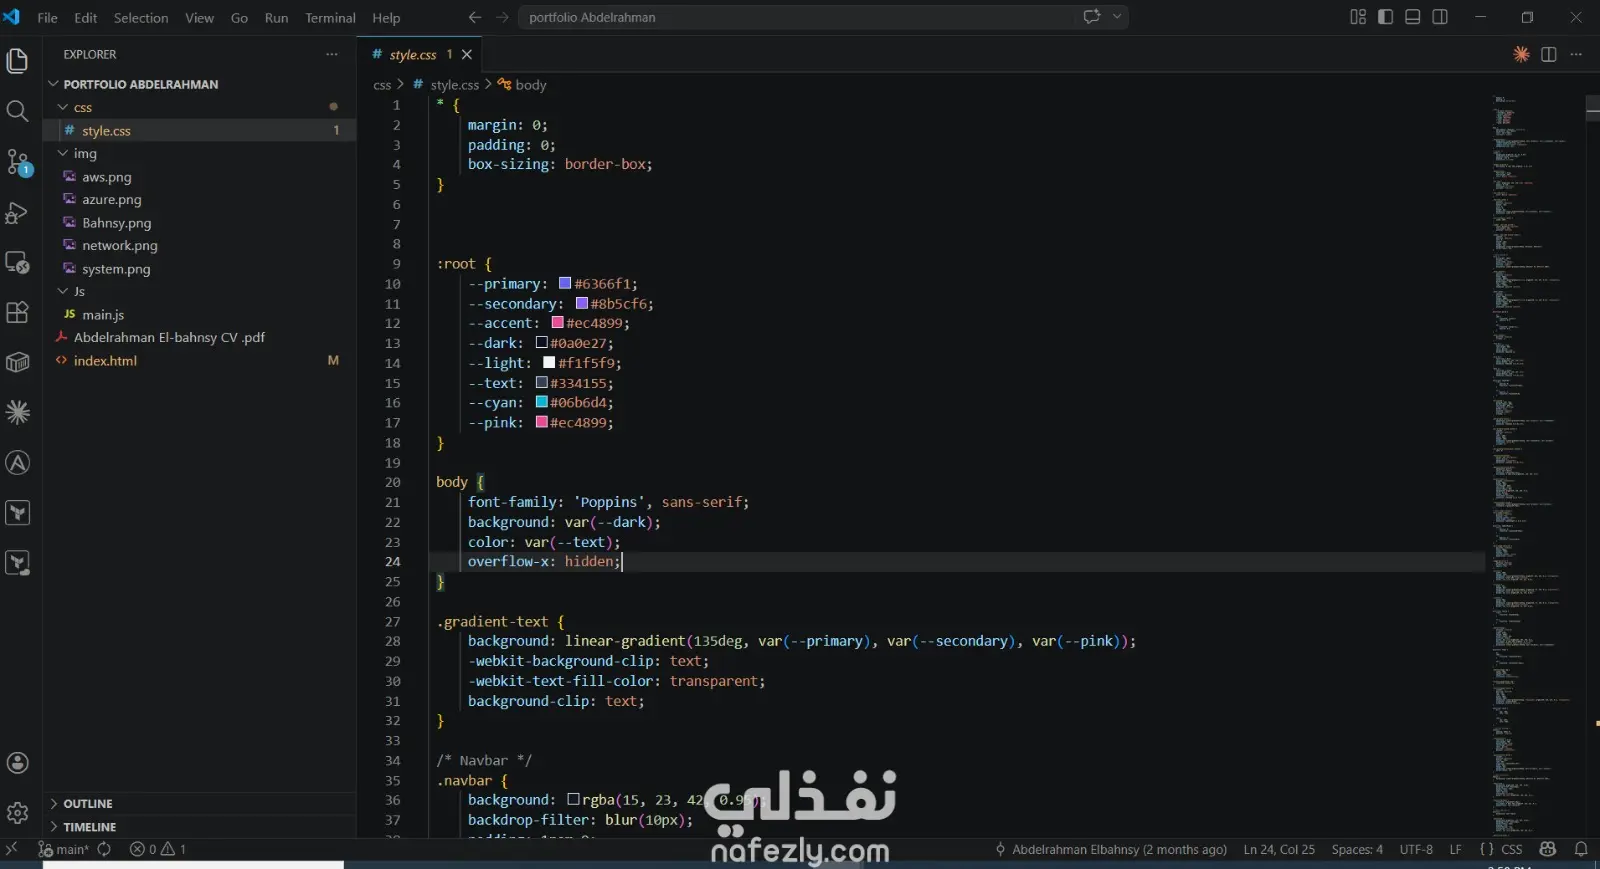Change end of line sequence LF

point(1456,849)
